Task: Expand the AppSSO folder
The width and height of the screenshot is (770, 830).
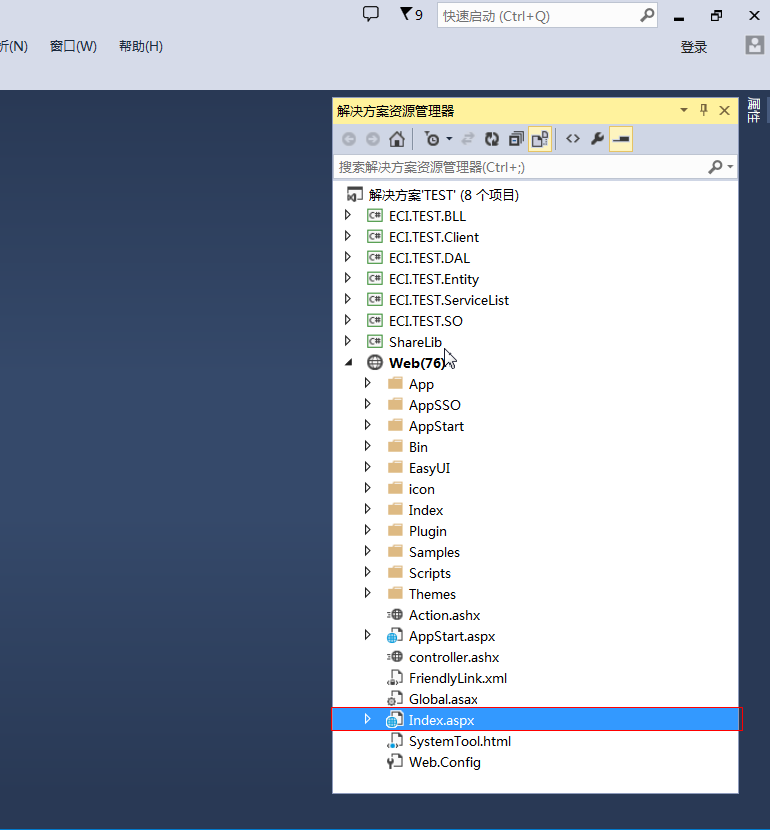Action: click(368, 404)
